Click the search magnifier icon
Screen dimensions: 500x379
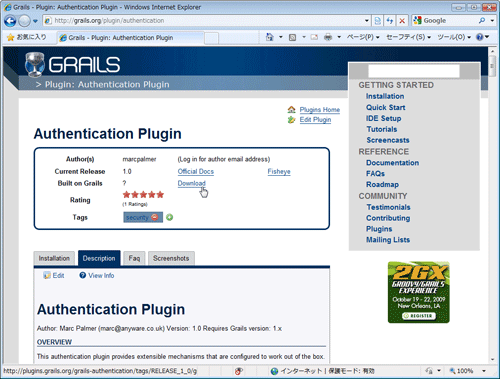[x=482, y=21]
